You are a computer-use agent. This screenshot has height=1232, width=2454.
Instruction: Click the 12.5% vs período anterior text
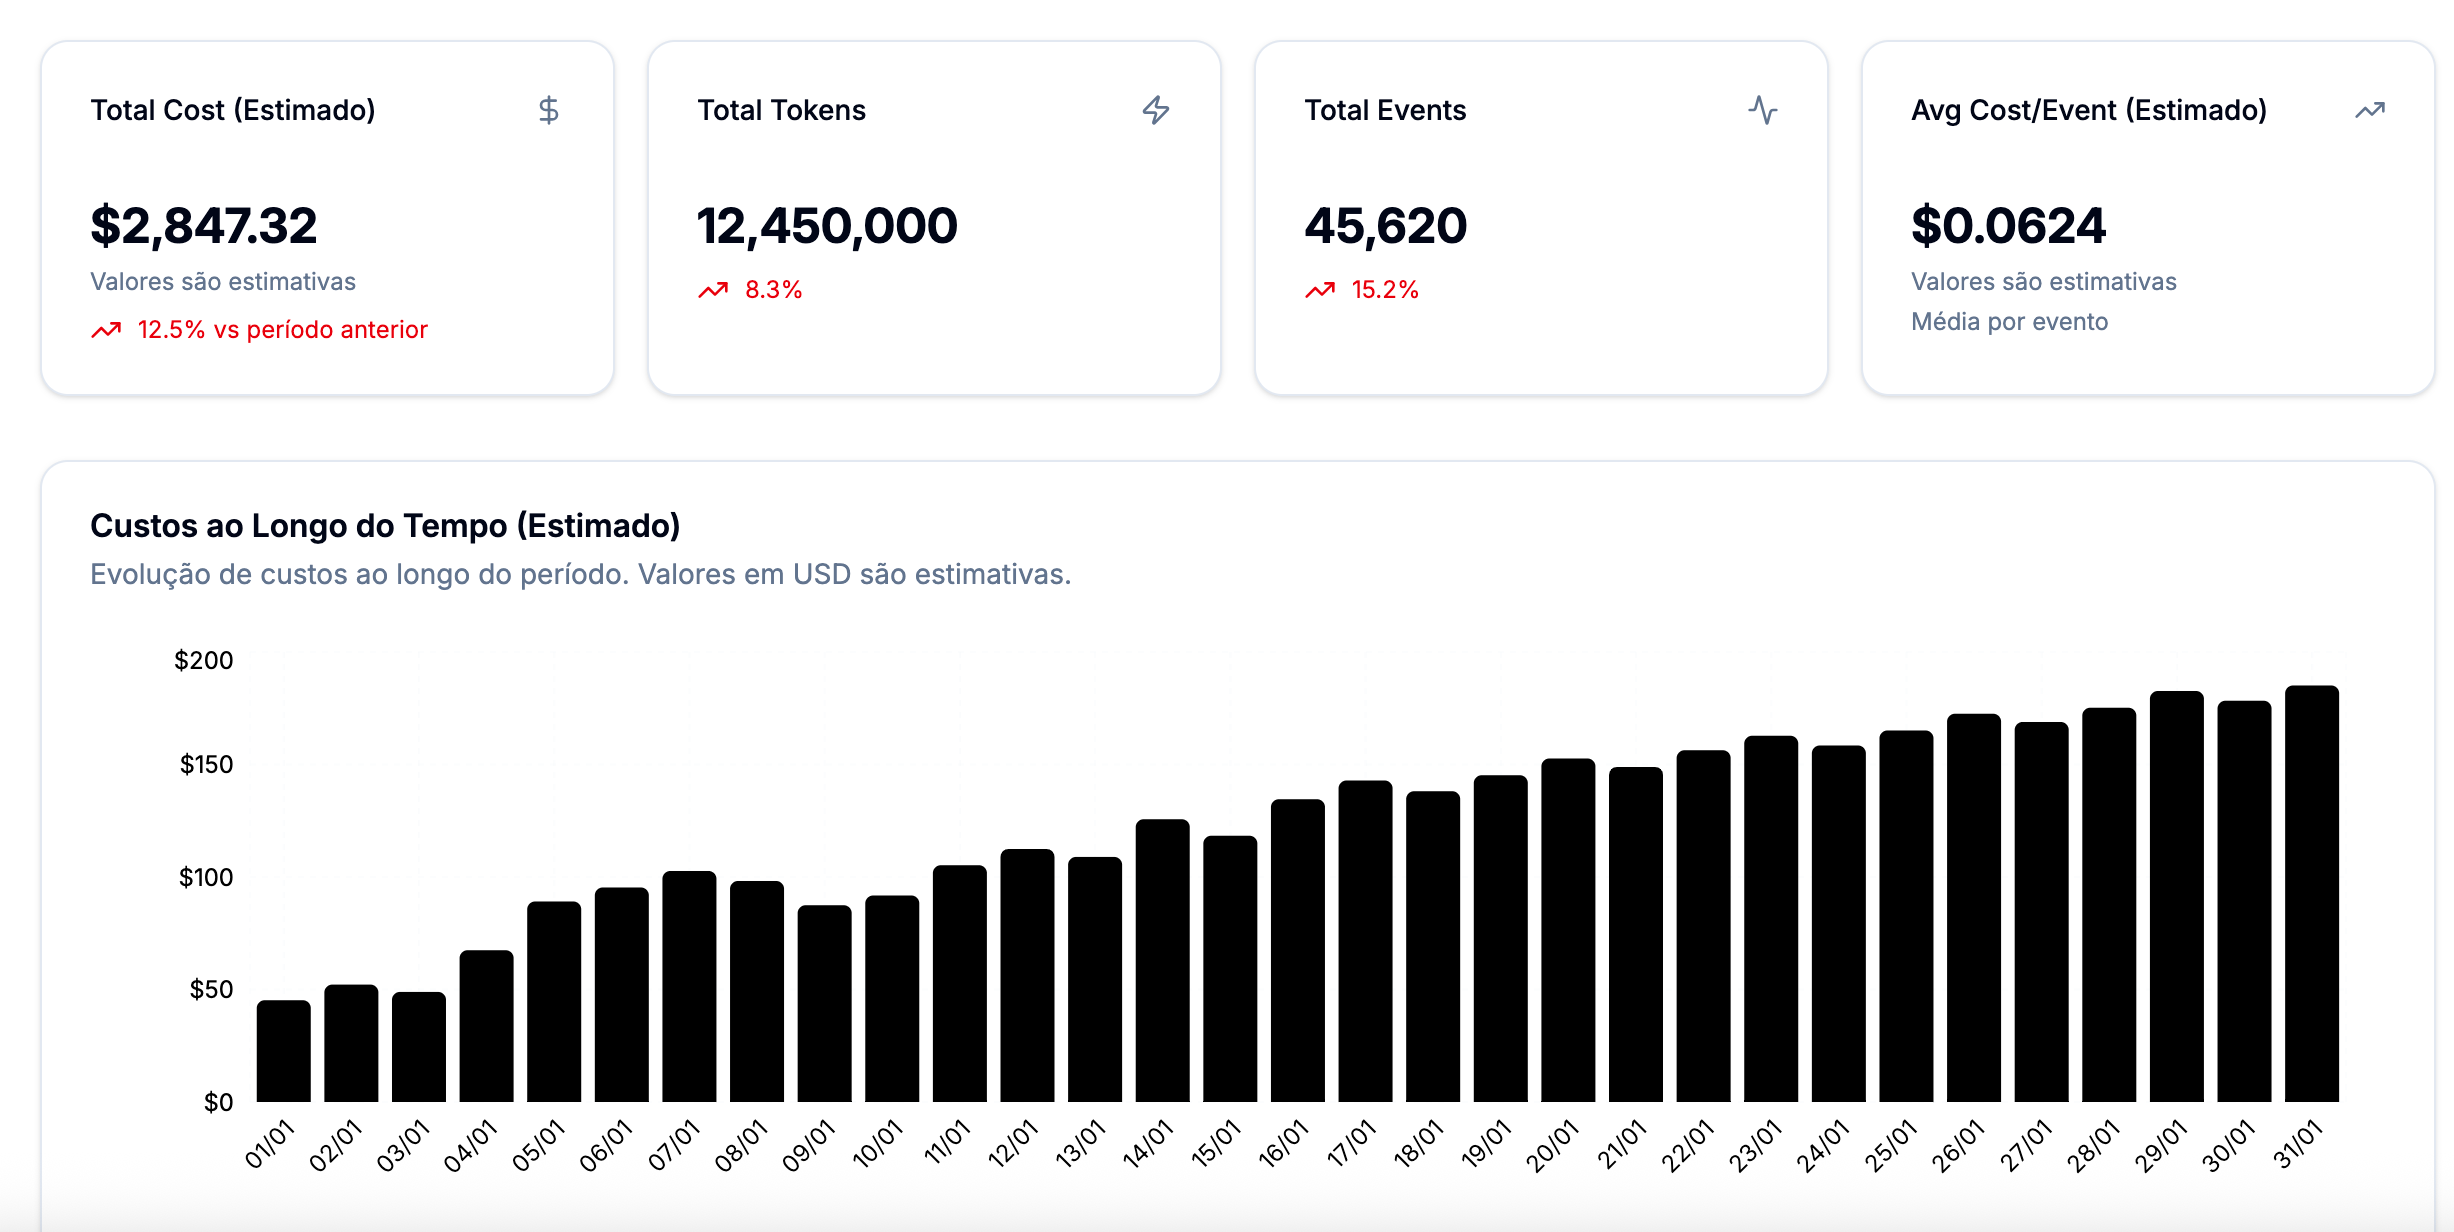(282, 330)
